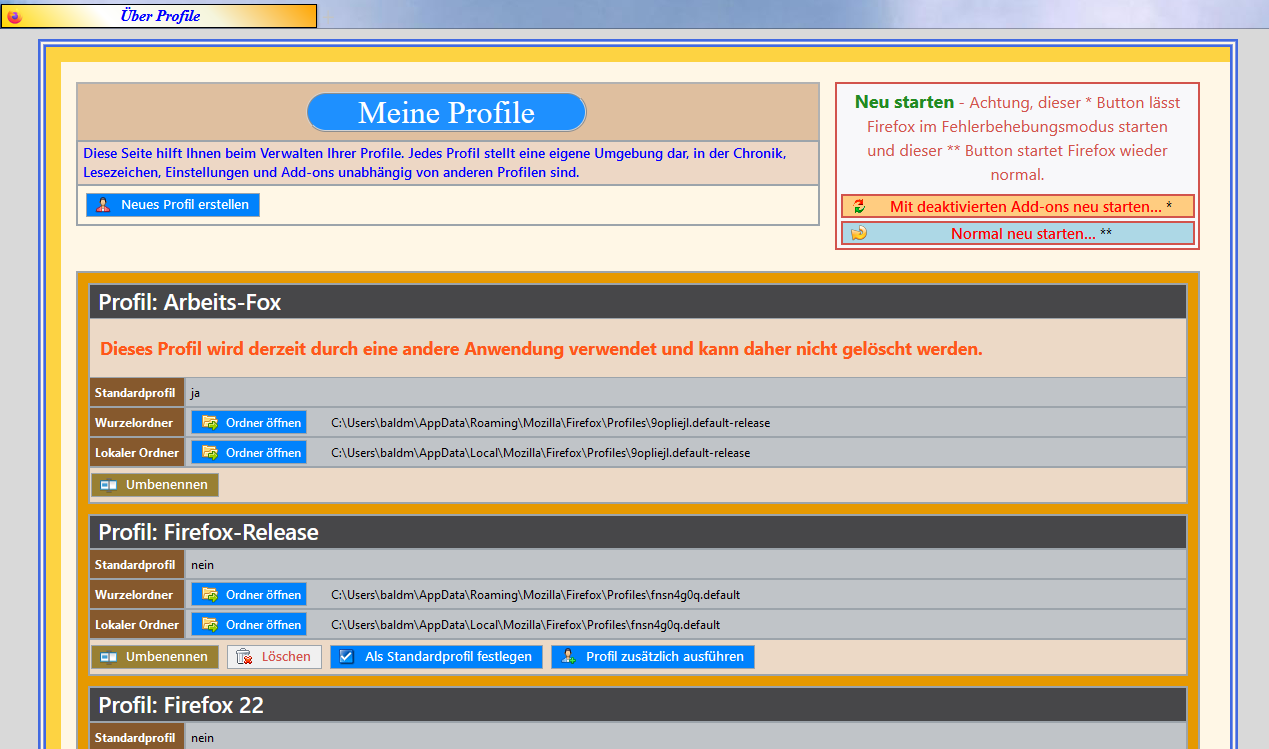Click the person icon on Profil zusätzlich ausführen
The image size is (1269, 749).
click(568, 657)
